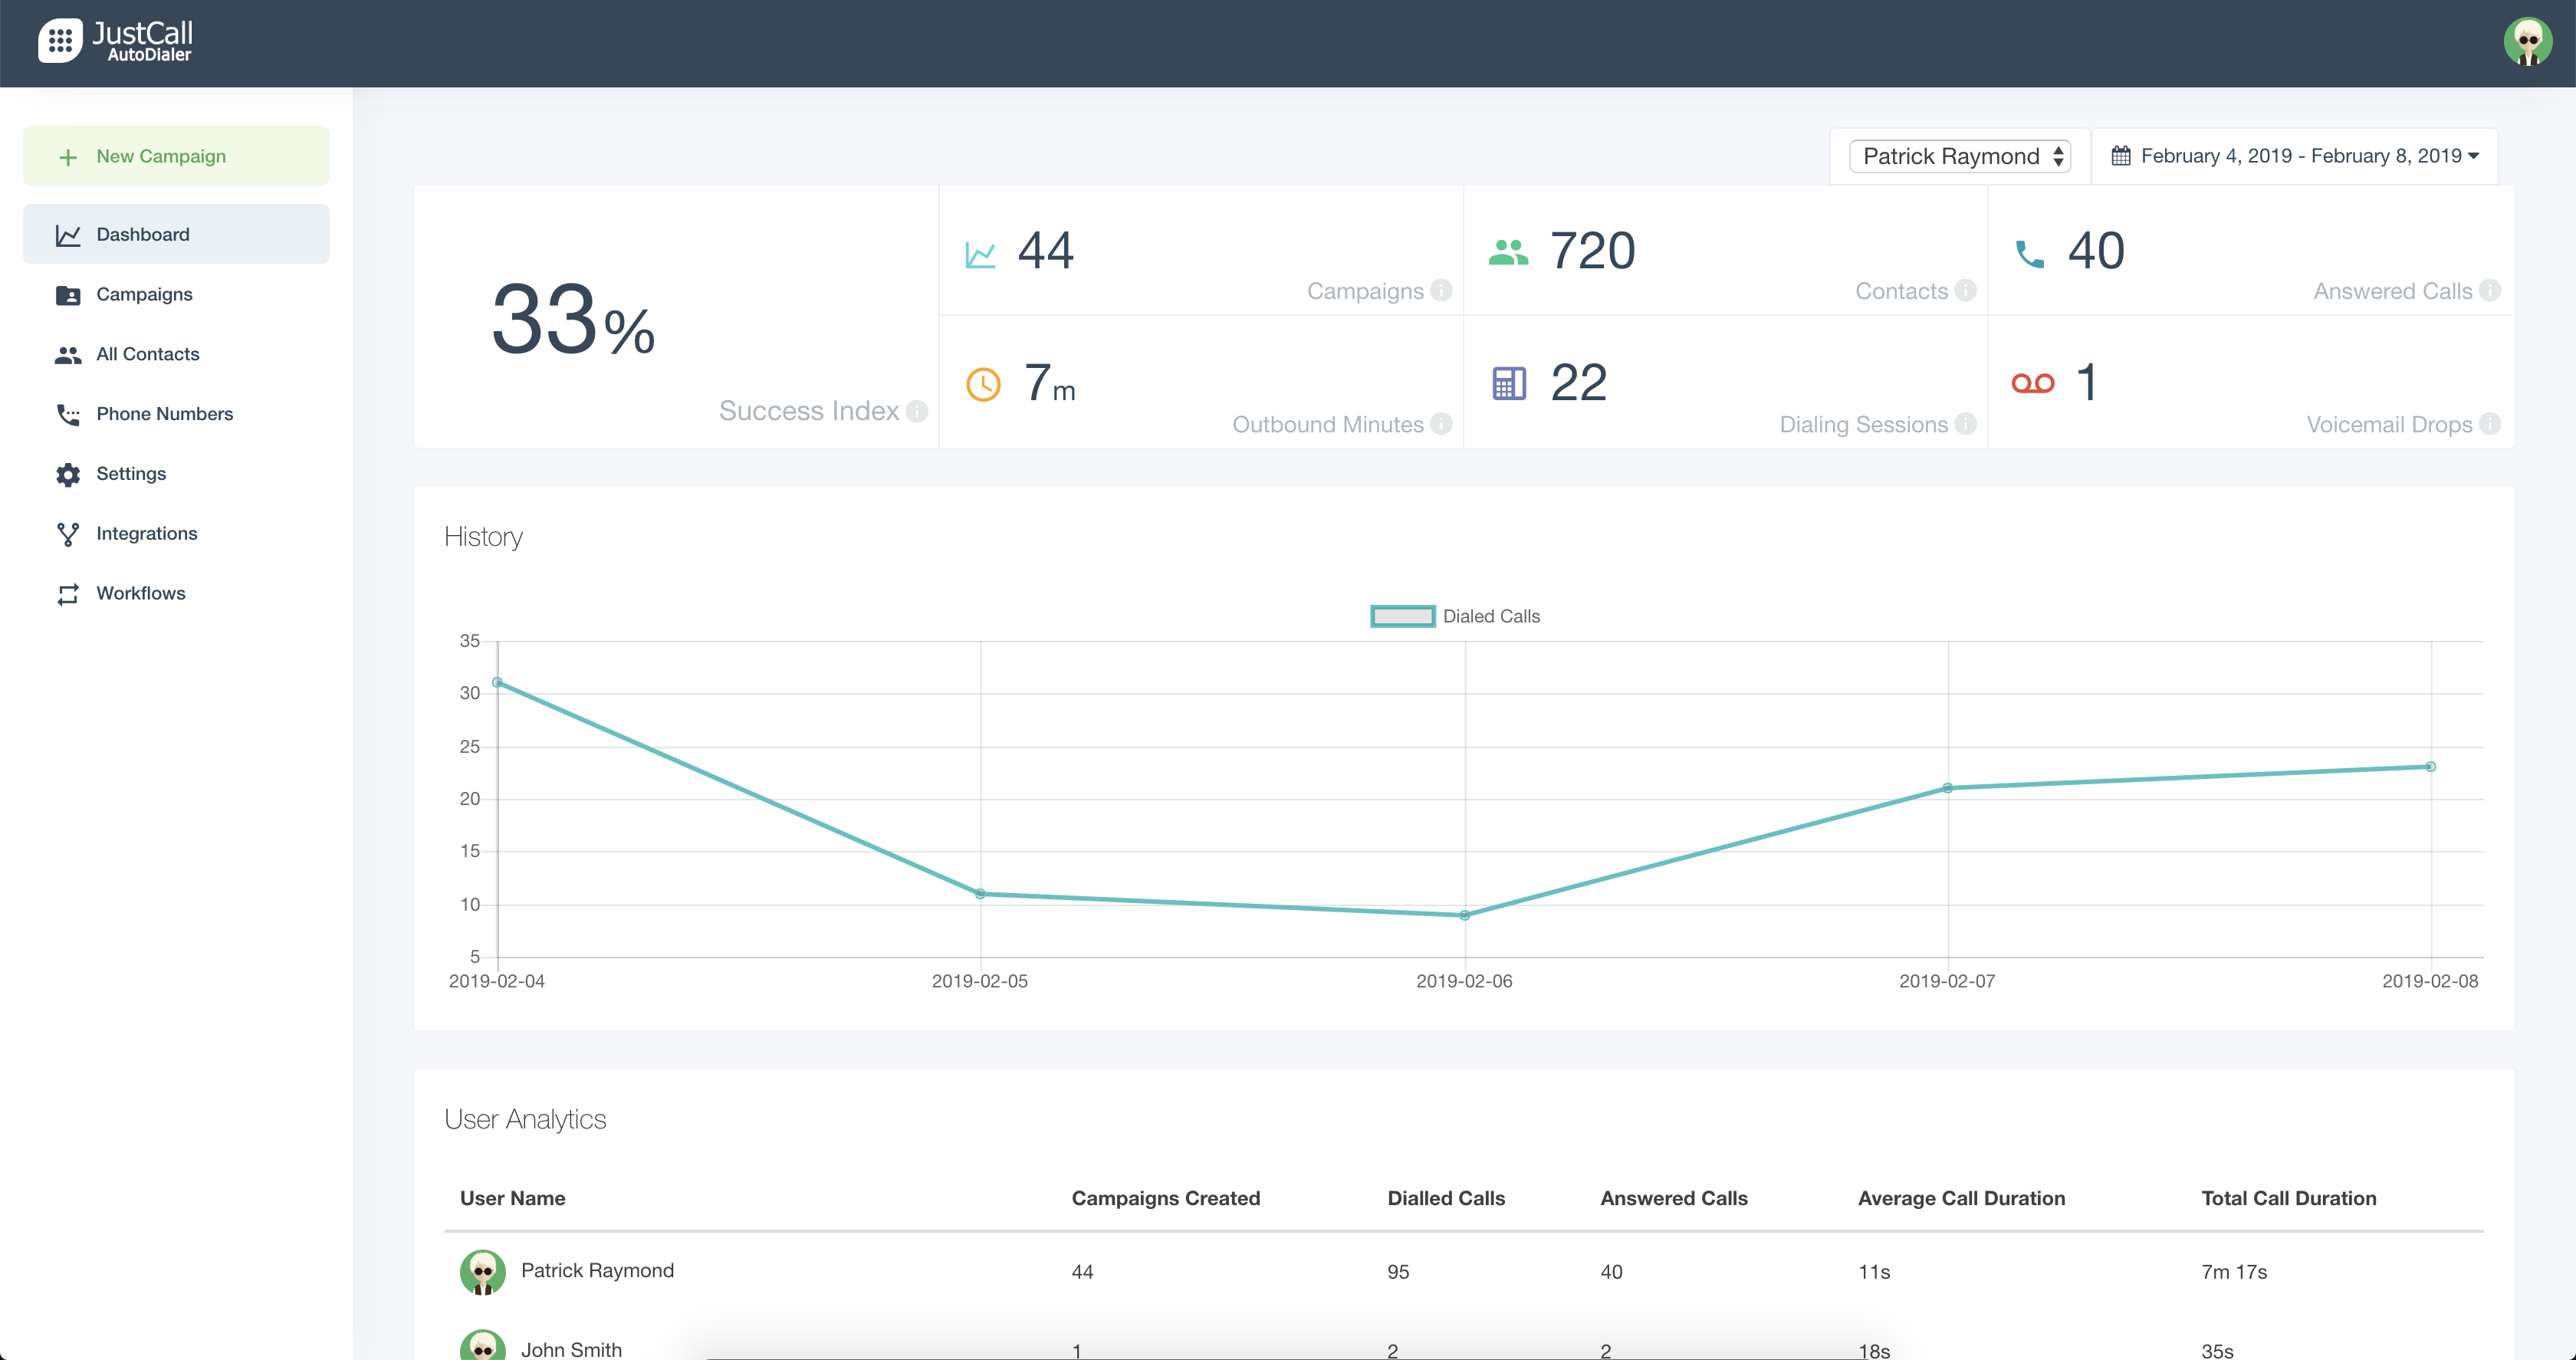
Task: Toggle Dialed Calls legend swatch
Action: [x=1402, y=616]
